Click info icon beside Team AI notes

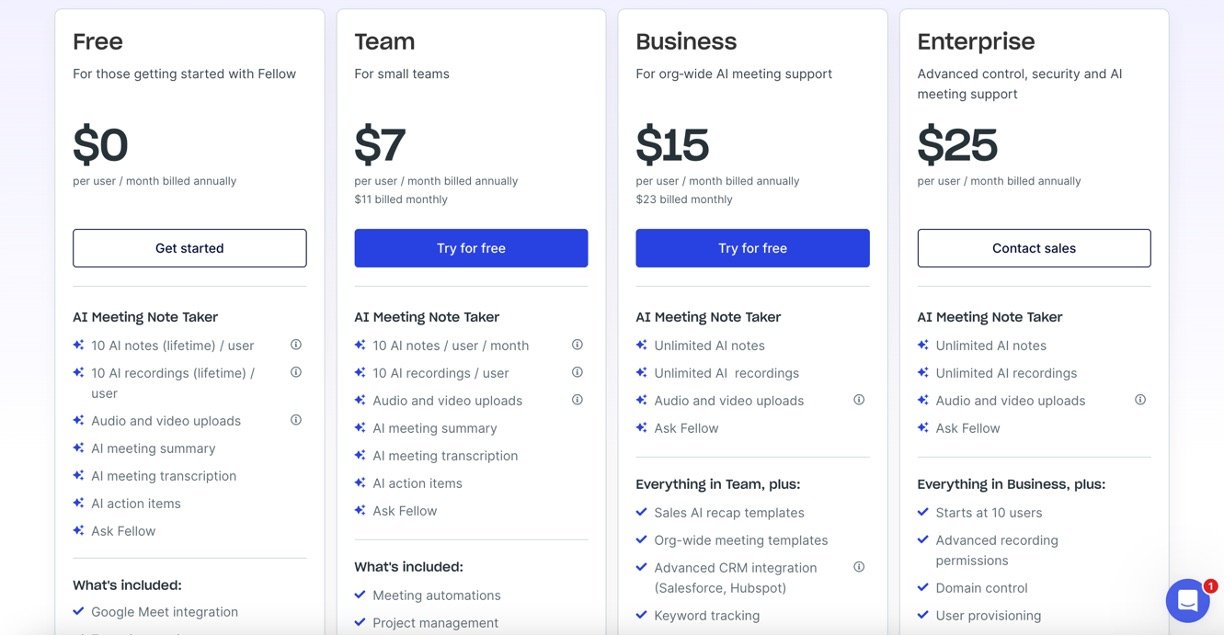(577, 345)
